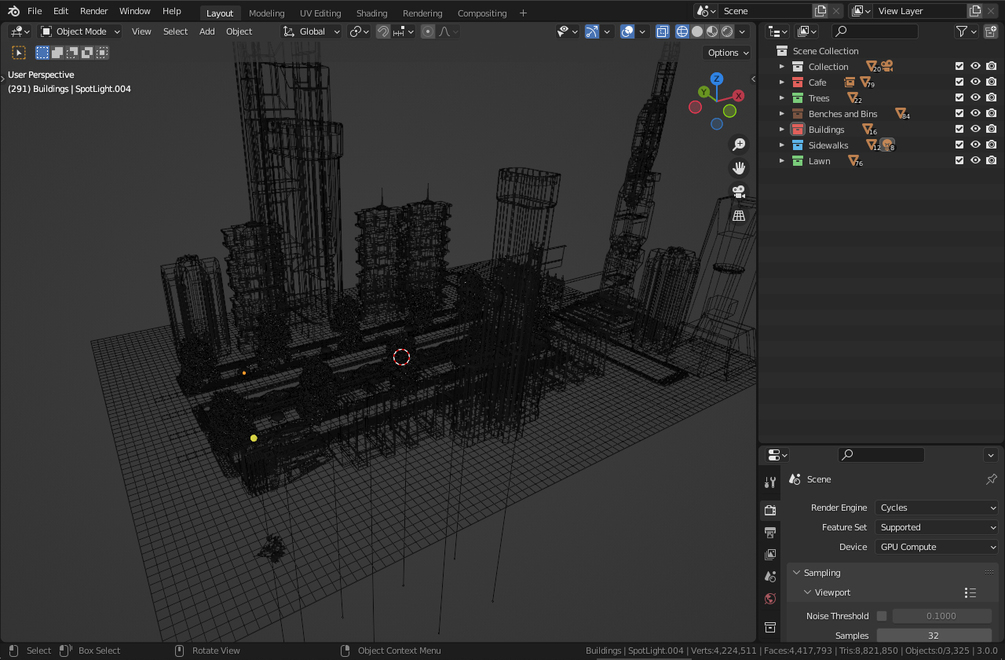Toggle the camera view gizmo
The width and height of the screenshot is (1005, 660).
pos(739,192)
